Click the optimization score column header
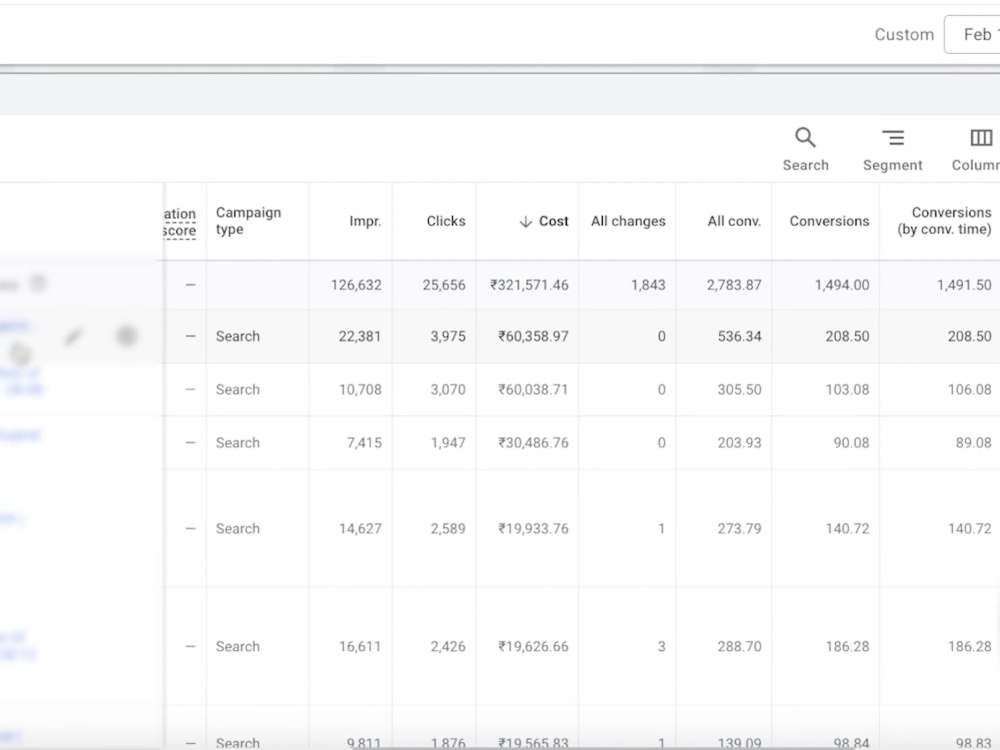Screen dimensions: 1000x750 [x=179, y=221]
